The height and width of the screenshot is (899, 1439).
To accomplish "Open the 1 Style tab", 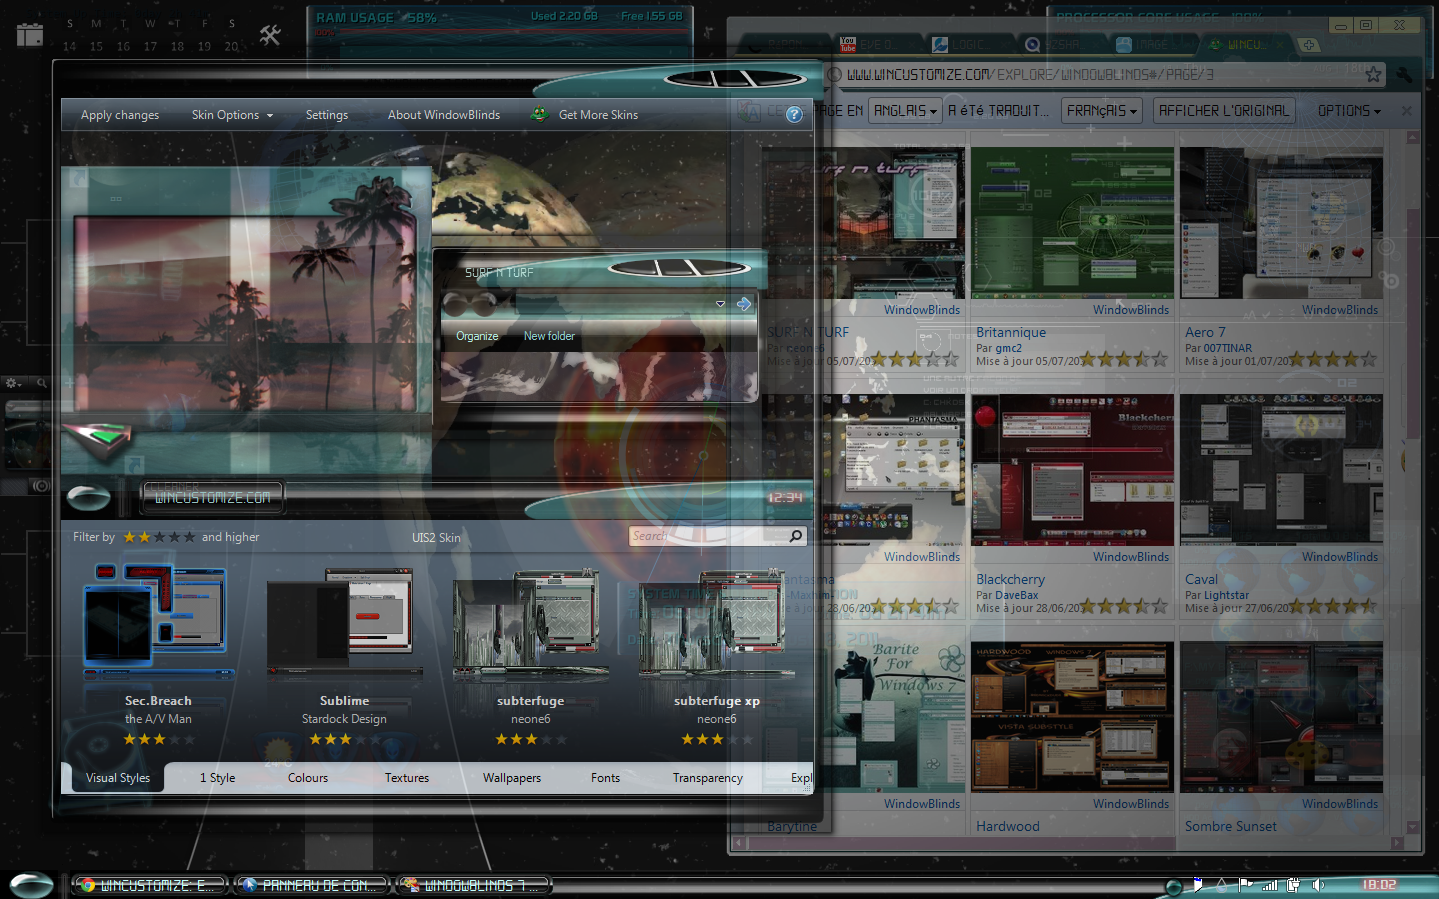I will 218,778.
